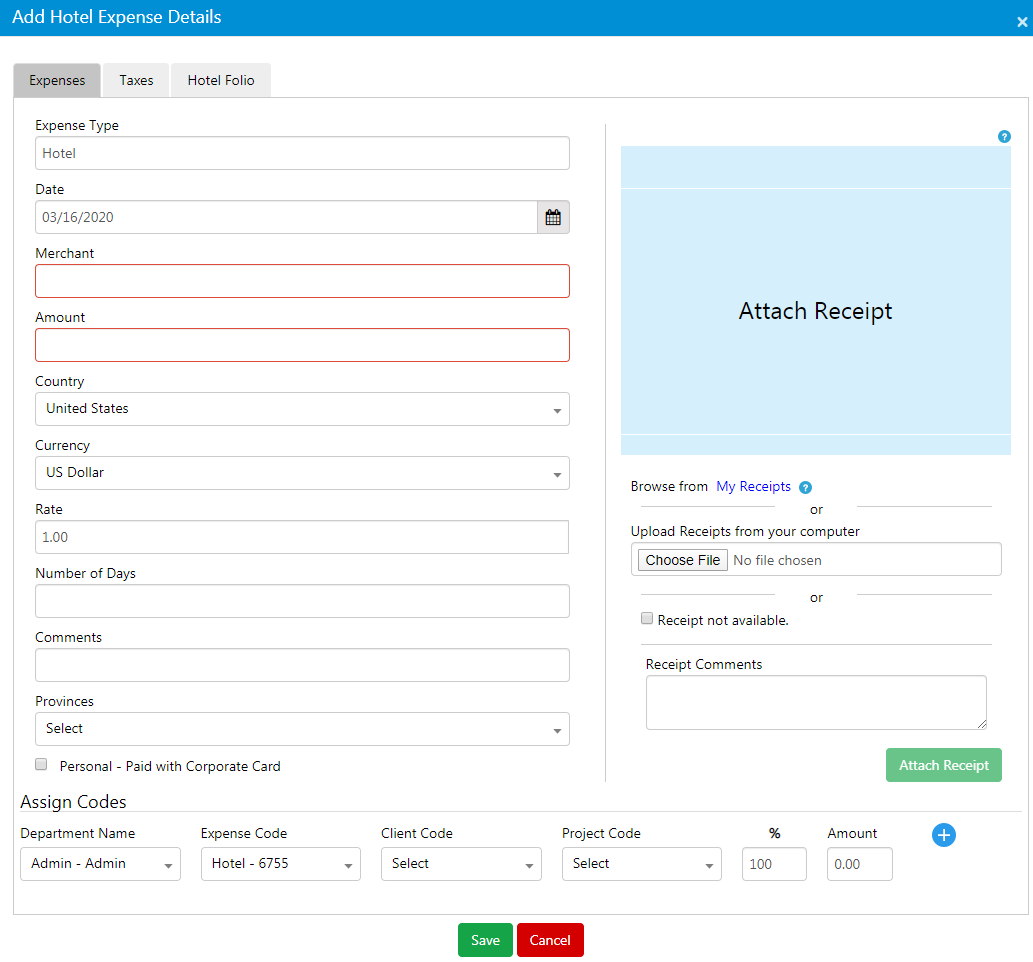Select the Expenses tab
The width and height of the screenshot is (1033, 962).
tap(57, 79)
